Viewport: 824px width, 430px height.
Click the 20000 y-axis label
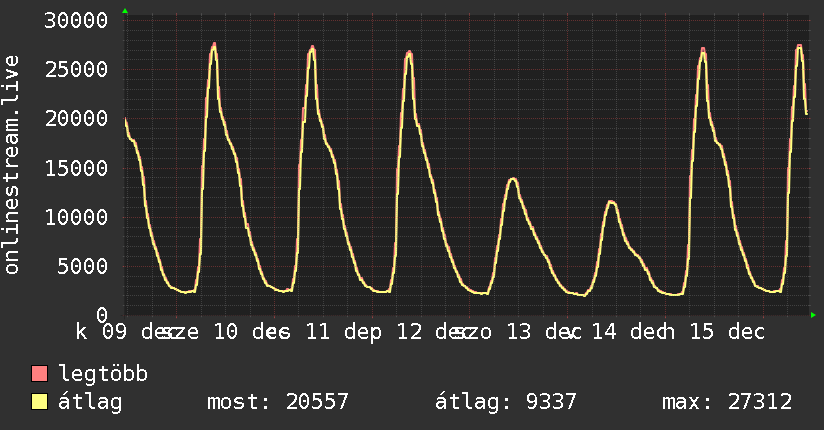coord(76,119)
